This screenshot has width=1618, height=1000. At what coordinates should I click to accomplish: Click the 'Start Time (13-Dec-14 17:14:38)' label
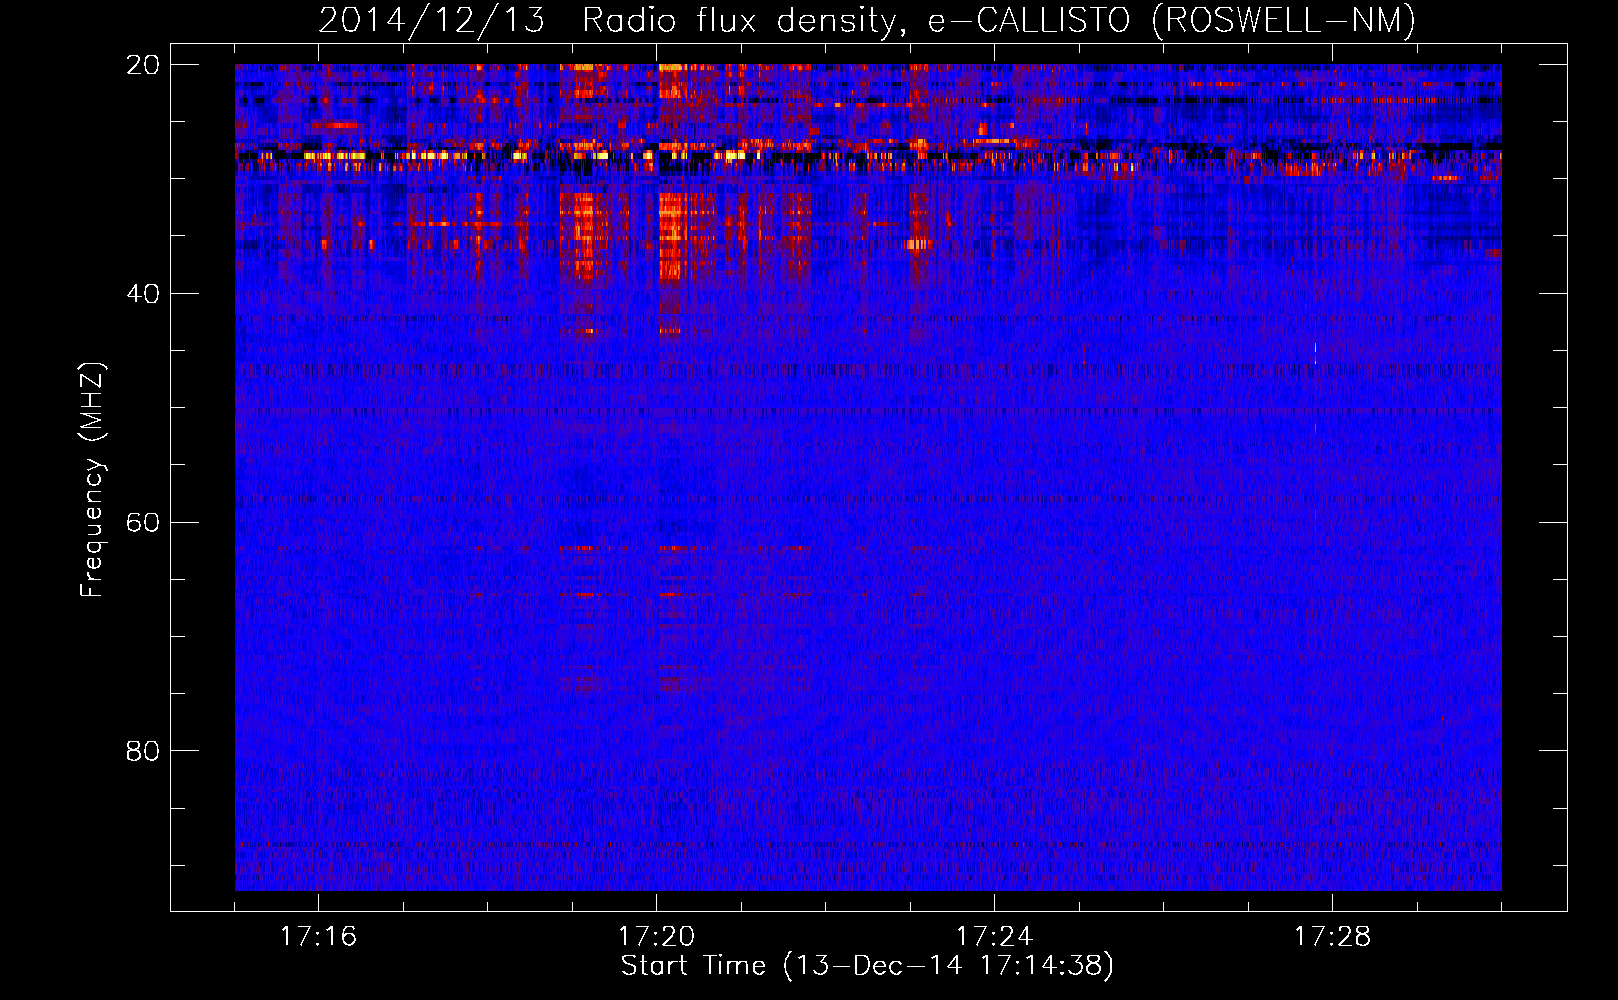867,965
